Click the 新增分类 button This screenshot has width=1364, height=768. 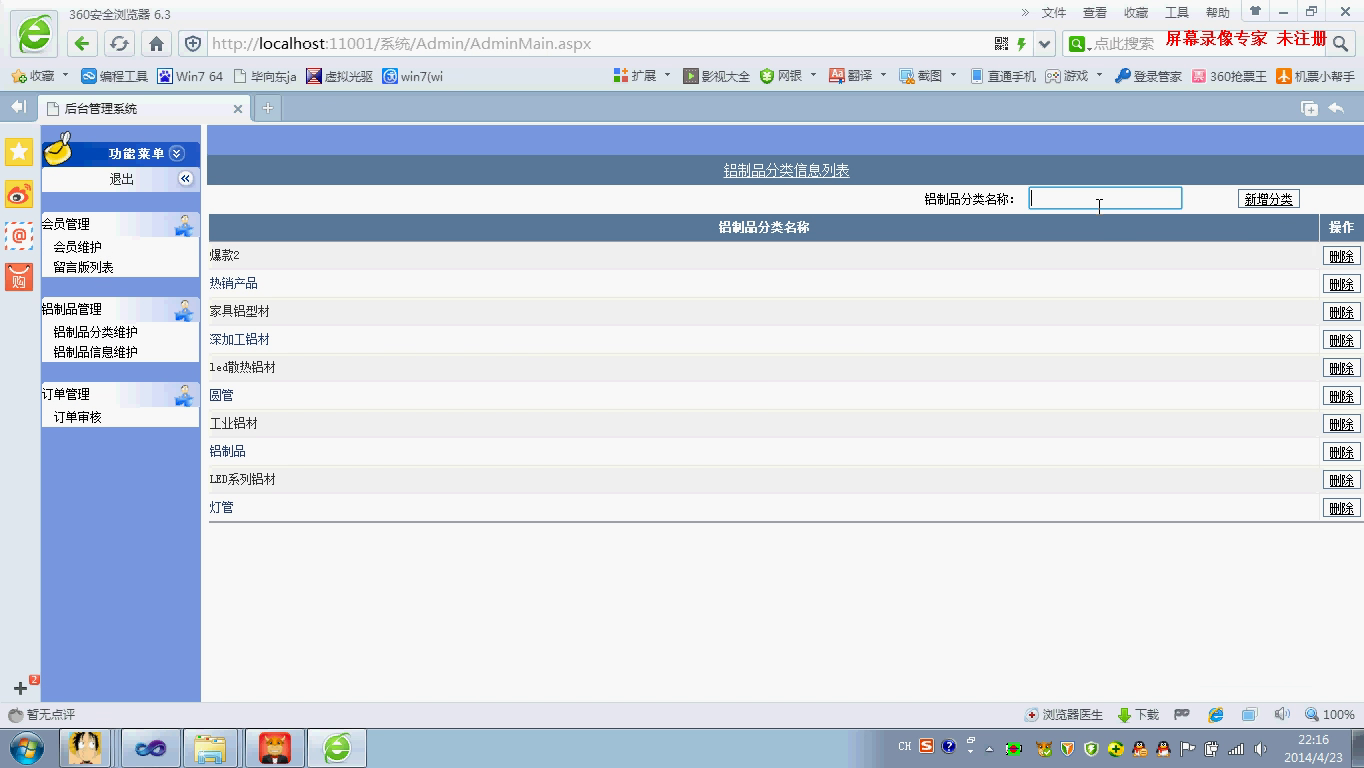click(1268, 199)
